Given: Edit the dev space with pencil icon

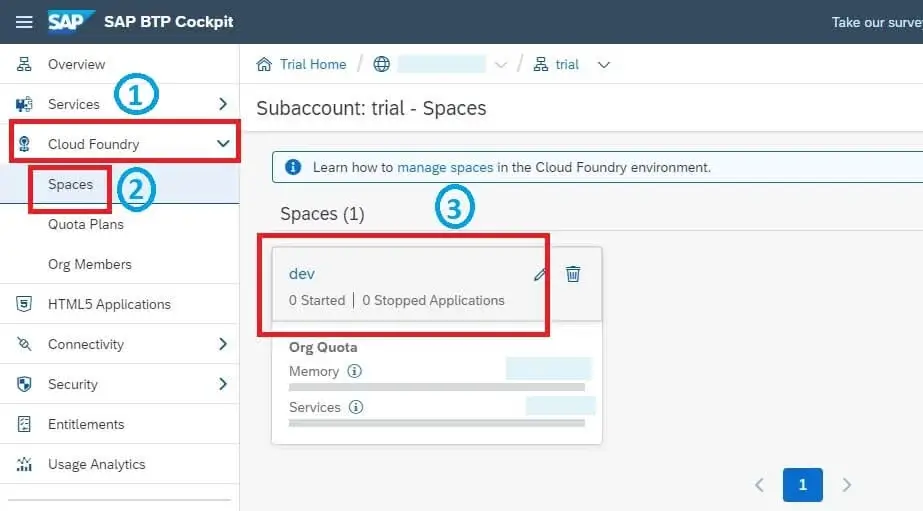Looking at the screenshot, I should coord(540,274).
